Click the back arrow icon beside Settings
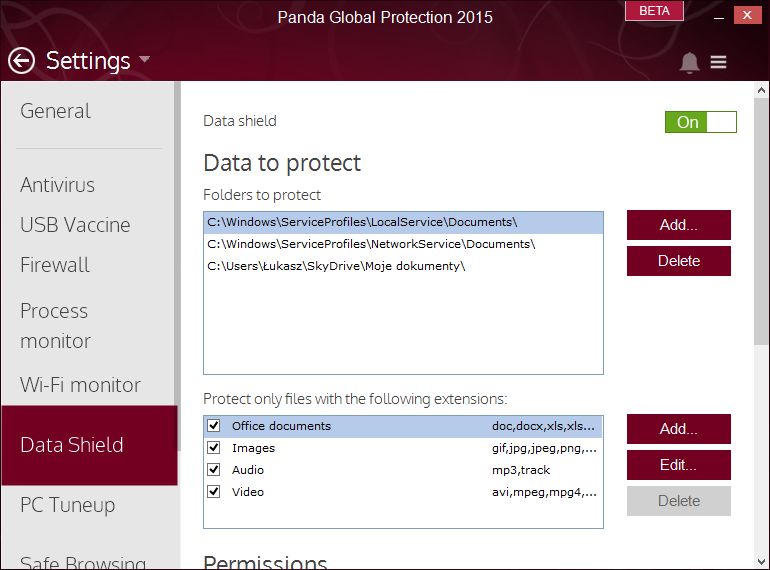Image resolution: width=770 pixels, height=570 pixels. click(21, 61)
